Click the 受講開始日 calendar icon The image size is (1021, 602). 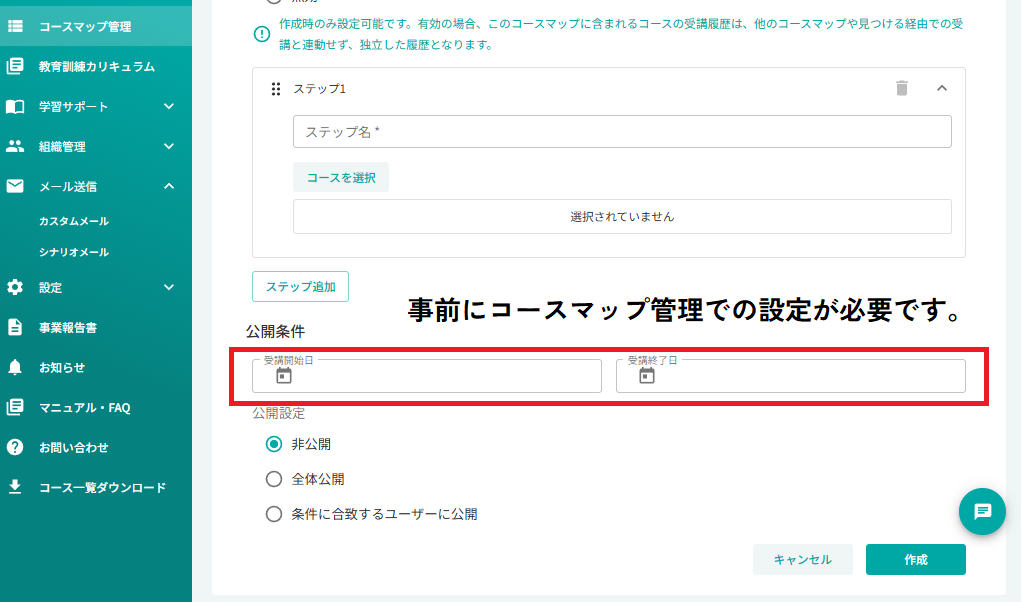(x=284, y=376)
